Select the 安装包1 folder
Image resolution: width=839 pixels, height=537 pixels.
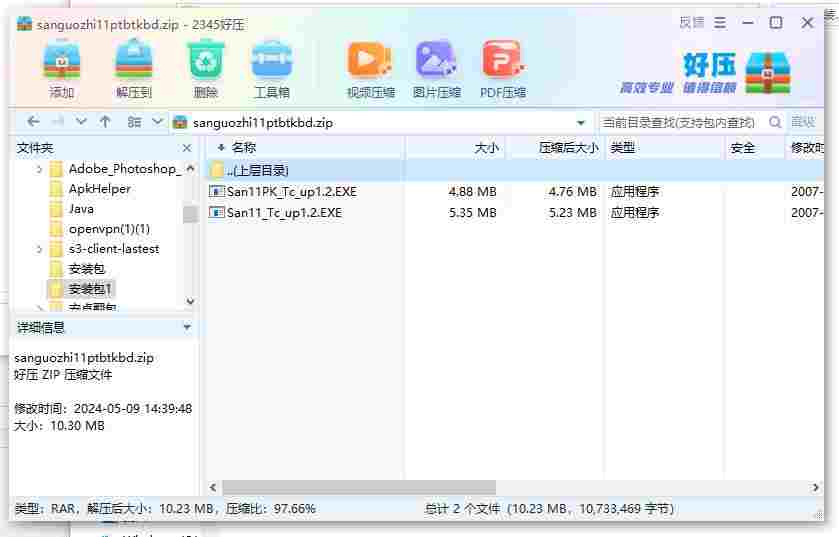90,289
